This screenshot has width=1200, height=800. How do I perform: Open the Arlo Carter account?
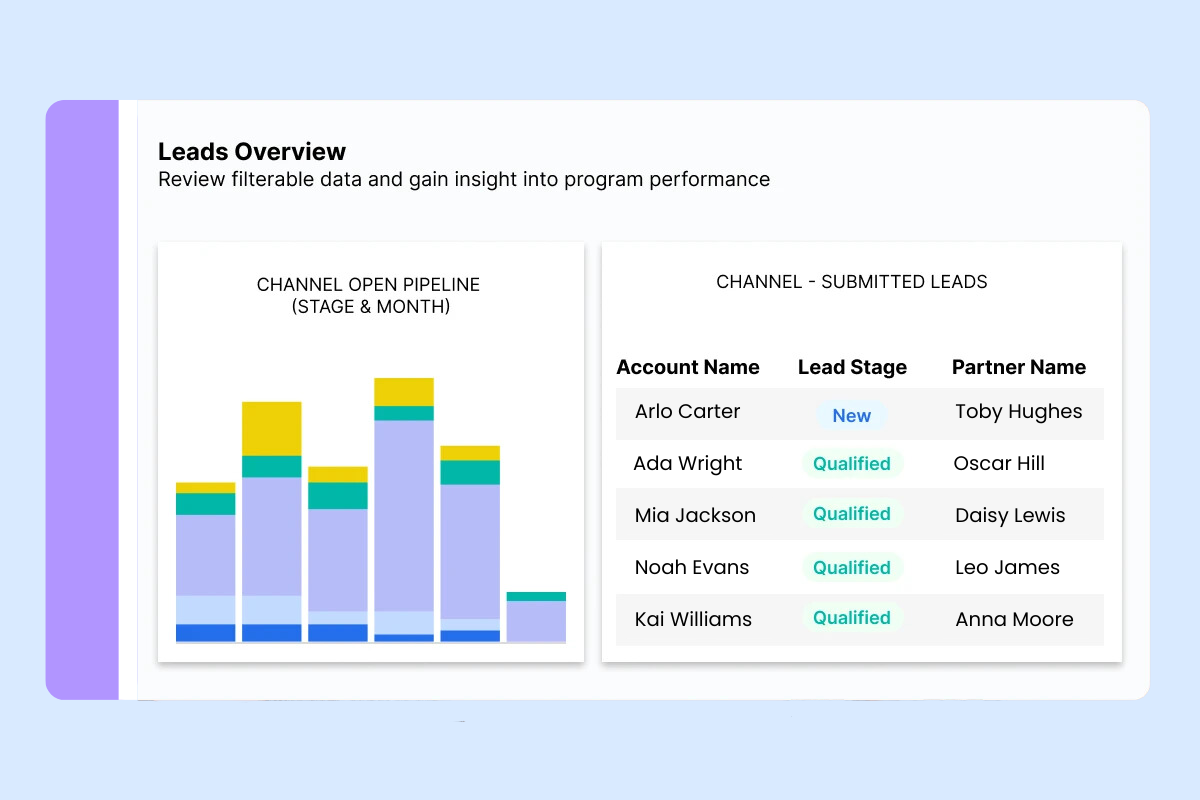[x=687, y=411]
